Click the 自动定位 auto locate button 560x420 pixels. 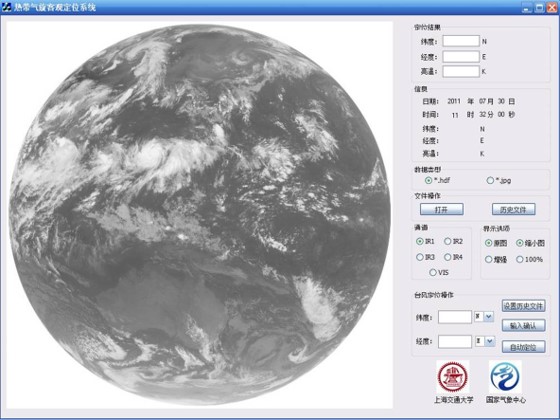pyautogui.click(x=524, y=346)
